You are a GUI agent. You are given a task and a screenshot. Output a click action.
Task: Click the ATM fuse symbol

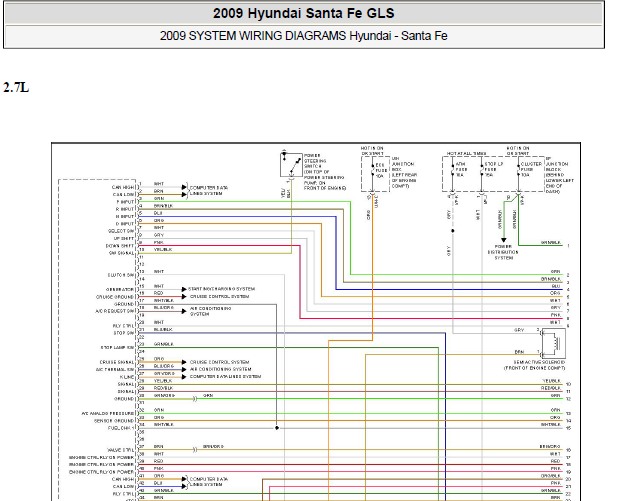click(x=452, y=167)
